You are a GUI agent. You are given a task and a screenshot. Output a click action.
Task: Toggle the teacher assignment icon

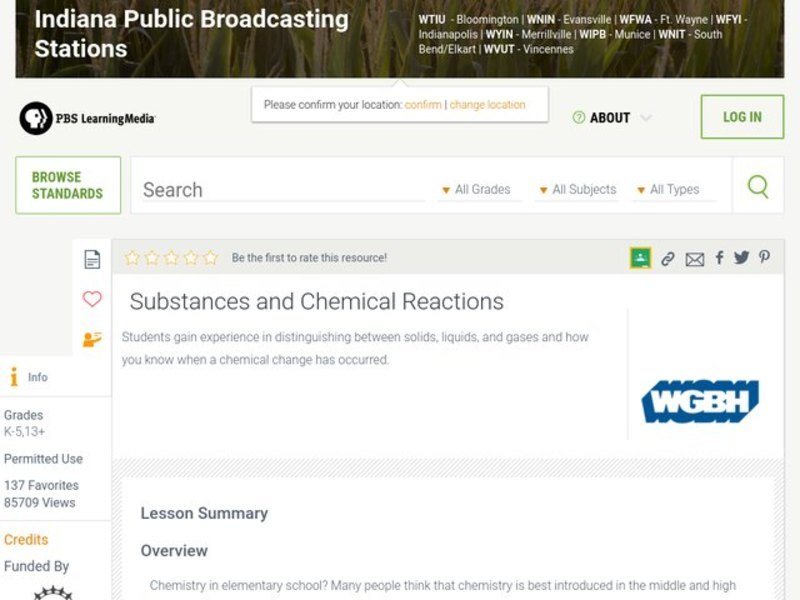tap(92, 338)
